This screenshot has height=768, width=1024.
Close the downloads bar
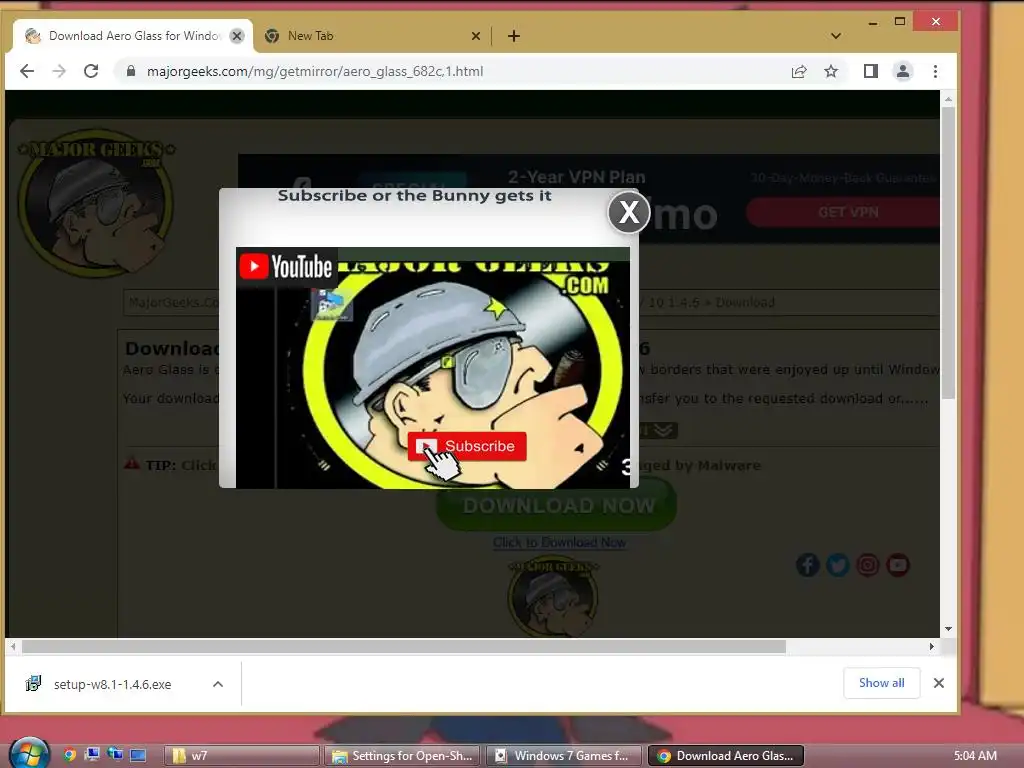click(938, 682)
